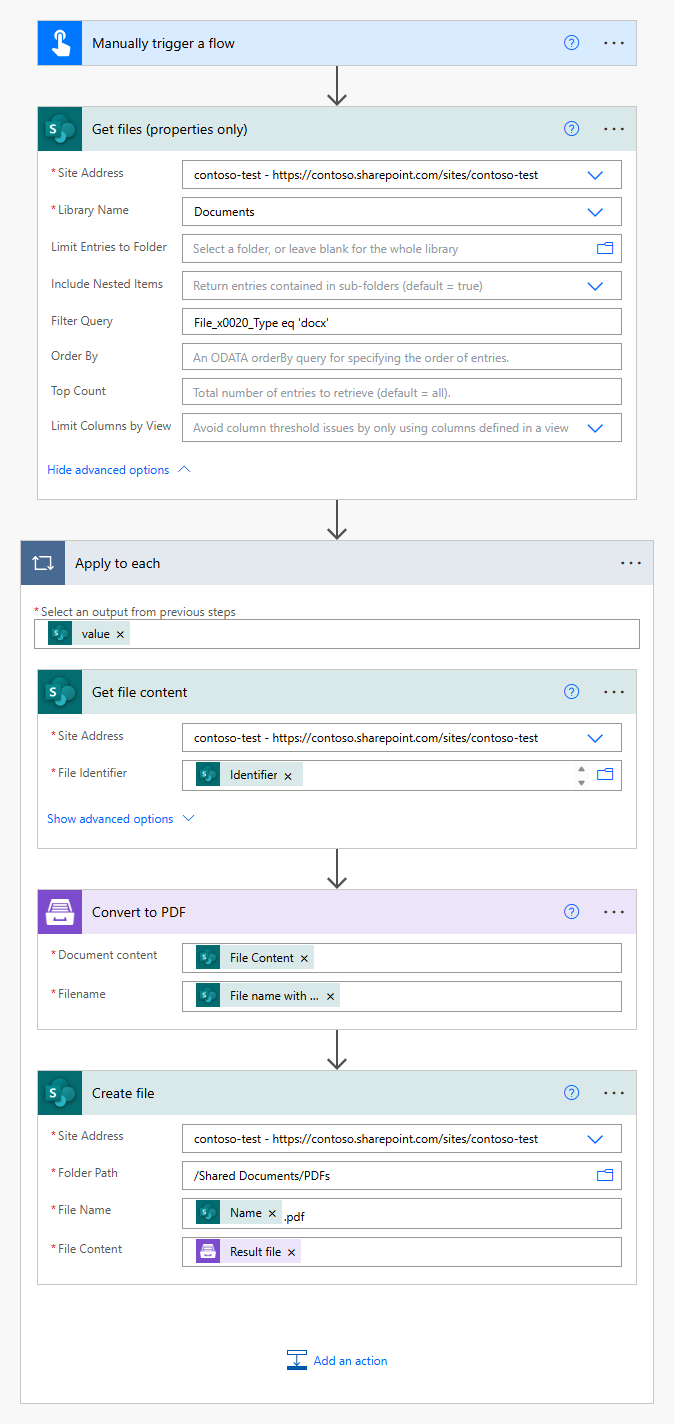Viewport: 674px width, 1424px height.
Task: Open Site Address dropdown in Get files
Action: tap(596, 175)
